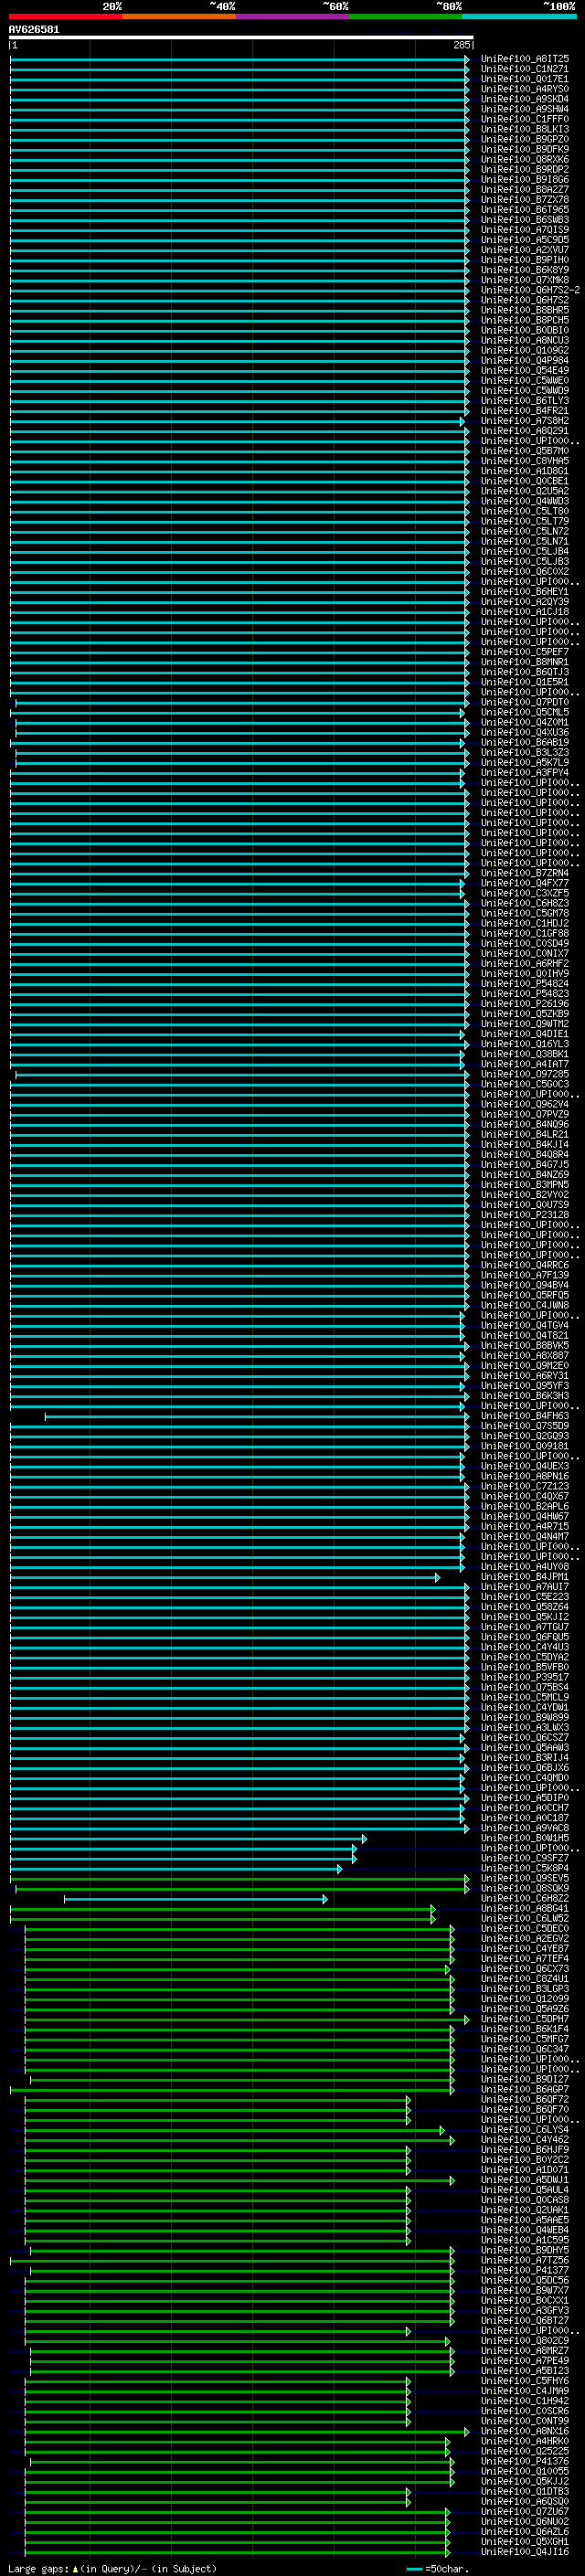This screenshot has width=585, height=2576.
Task: Select label UniRef100_B9GPZ0
Action: (525, 139)
